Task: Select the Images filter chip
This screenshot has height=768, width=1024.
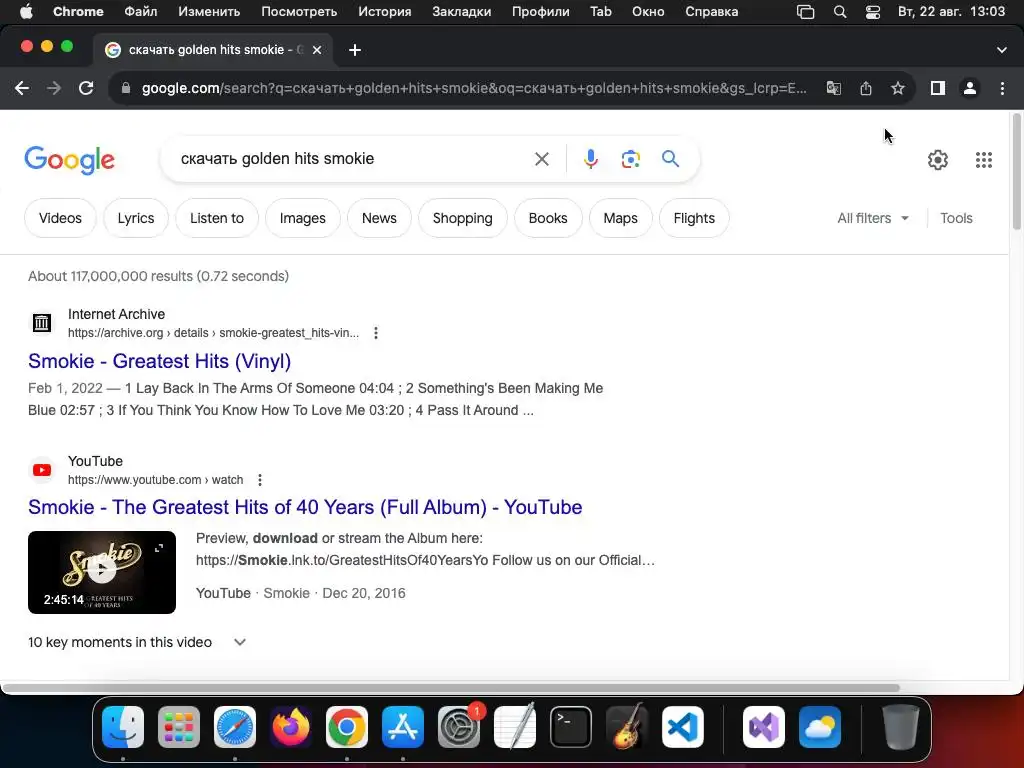Action: (x=302, y=218)
